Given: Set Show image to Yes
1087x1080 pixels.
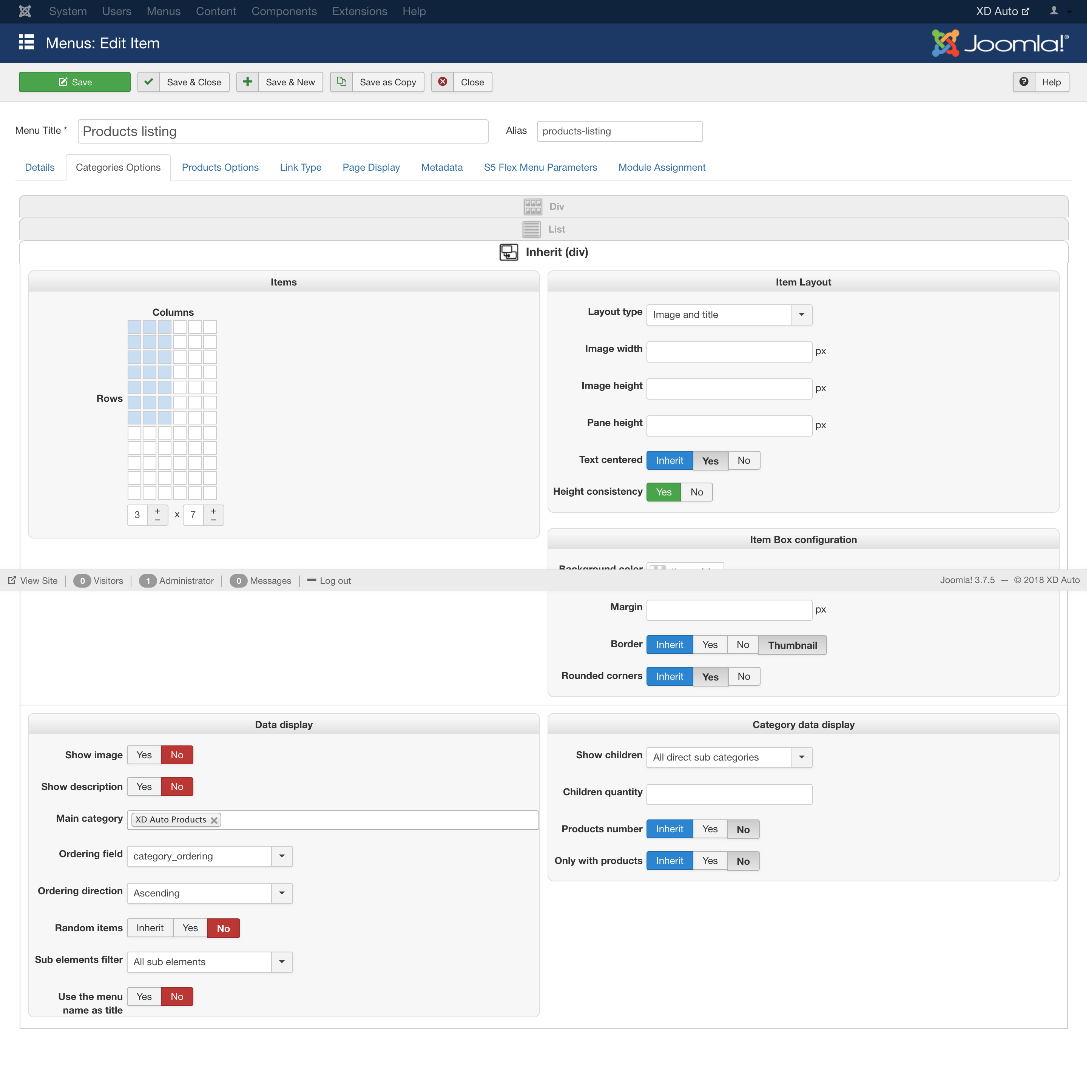Looking at the screenshot, I should [144, 755].
